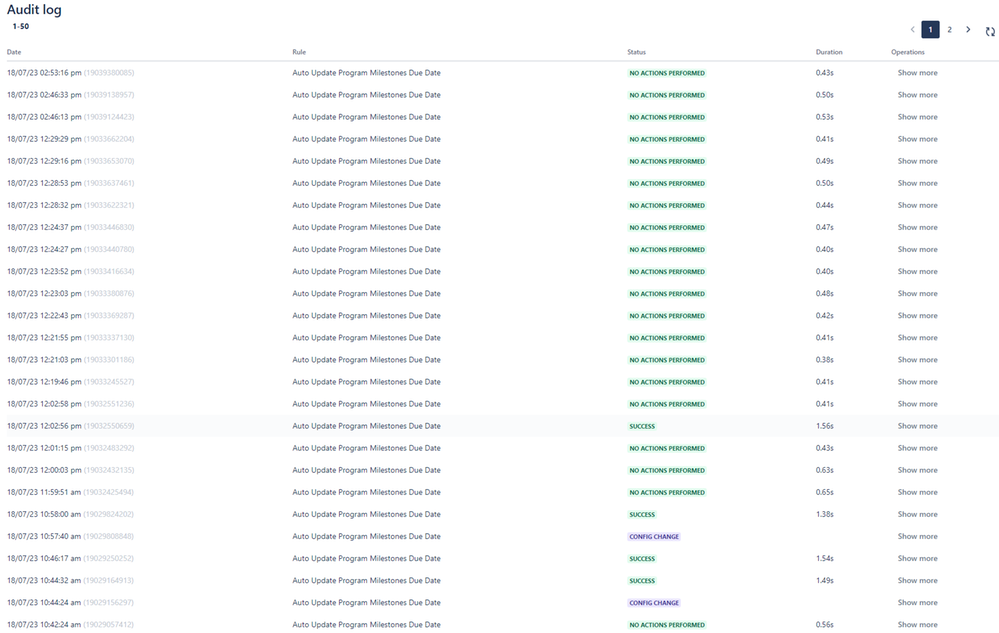The image size is (999, 633).
Task: Go to the next page arrow
Action: click(968, 29)
